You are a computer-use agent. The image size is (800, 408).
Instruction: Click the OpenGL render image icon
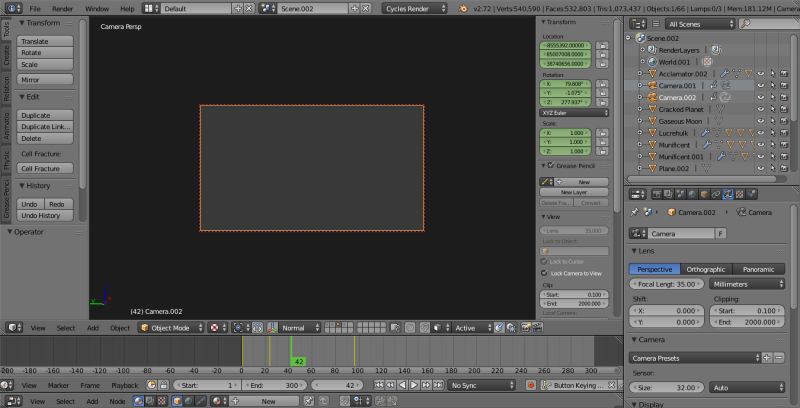[526, 327]
